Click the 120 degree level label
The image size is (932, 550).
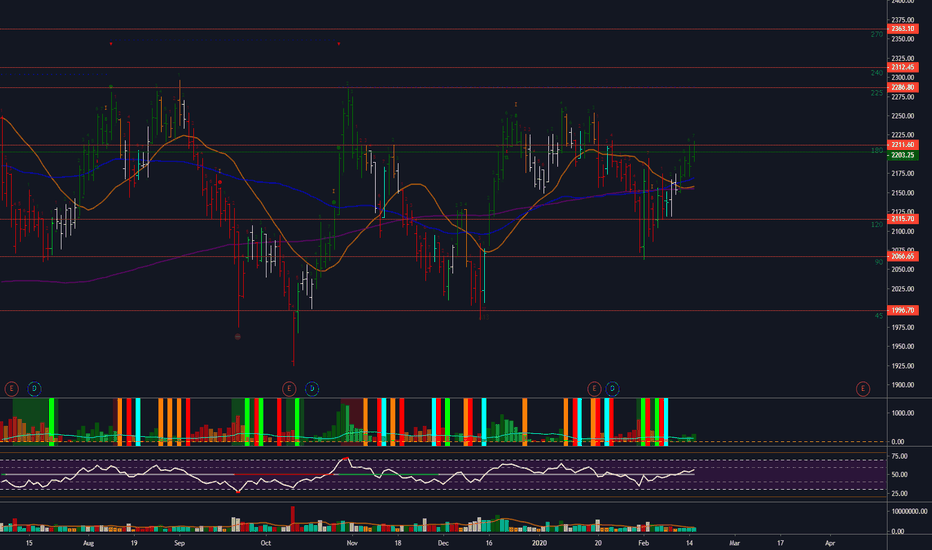point(877,225)
